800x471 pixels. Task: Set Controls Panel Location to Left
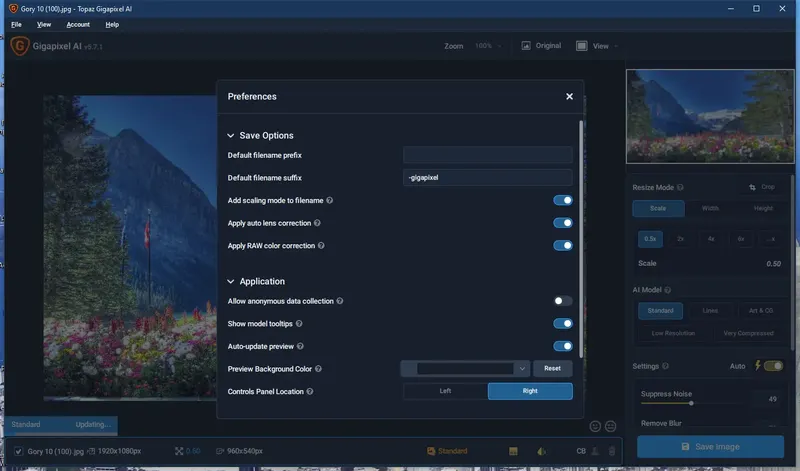tap(445, 391)
